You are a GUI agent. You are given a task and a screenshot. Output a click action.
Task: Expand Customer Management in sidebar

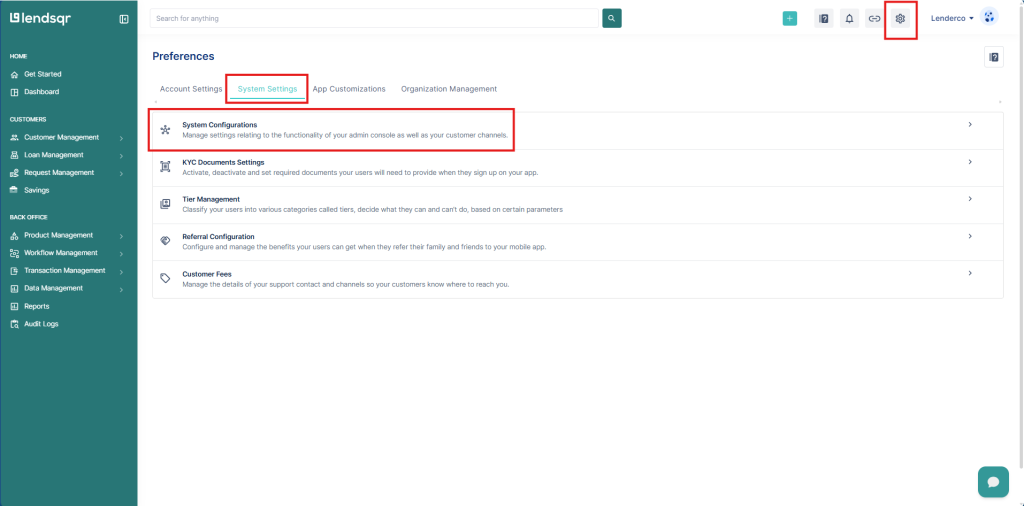(x=61, y=137)
